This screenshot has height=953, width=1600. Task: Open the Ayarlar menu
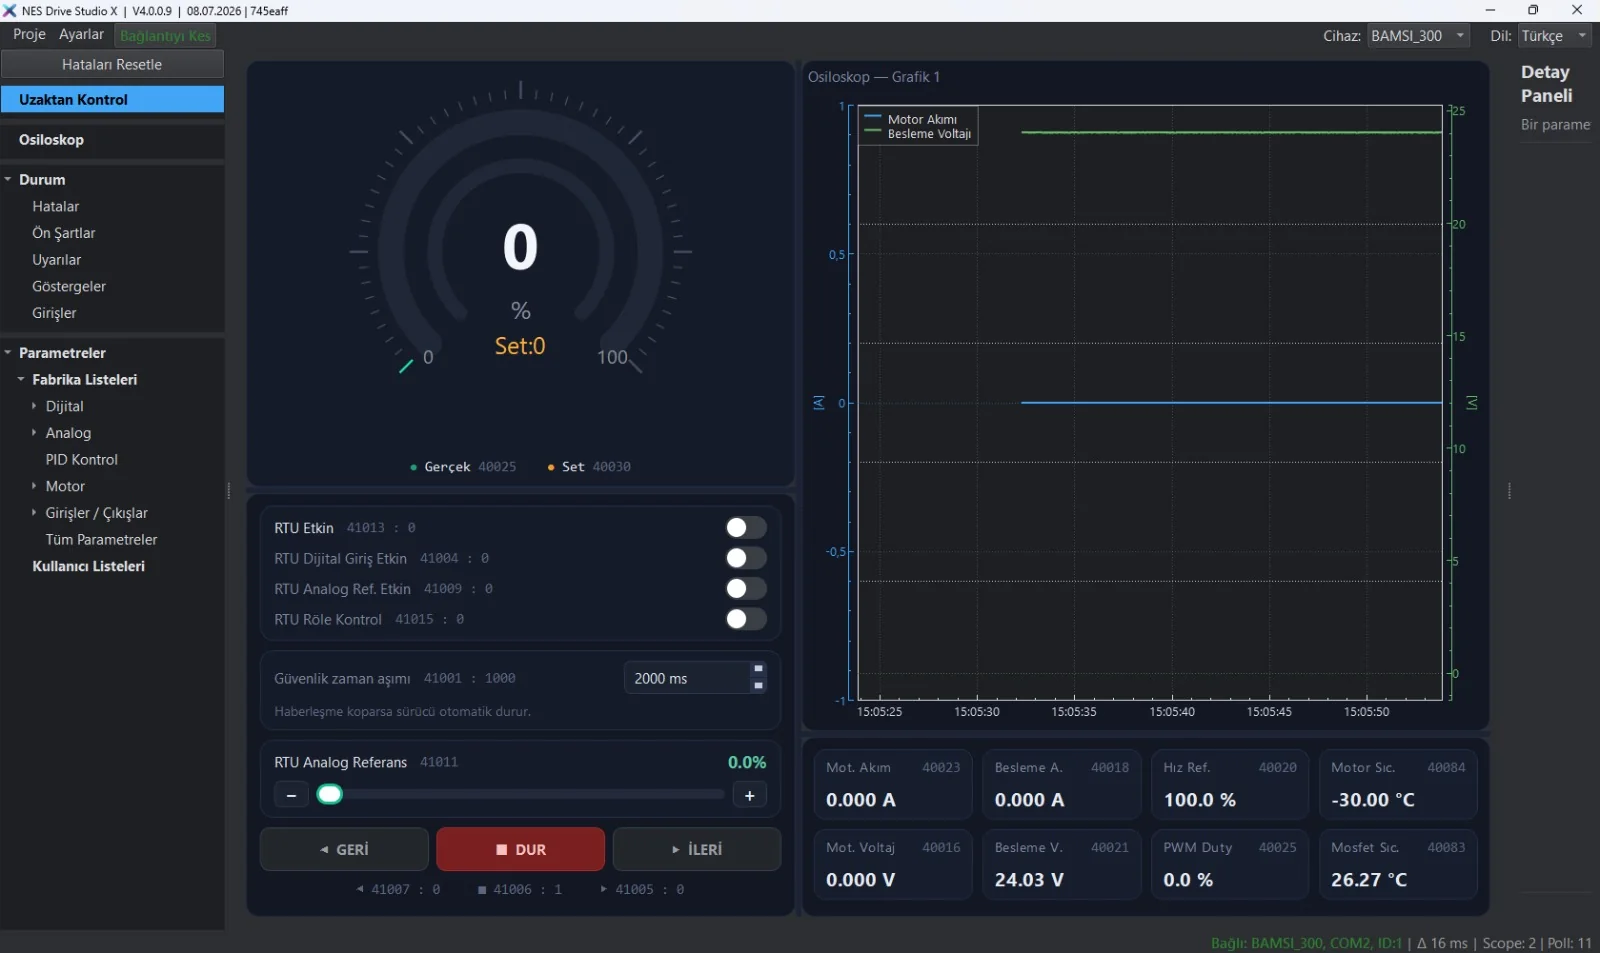coord(81,35)
